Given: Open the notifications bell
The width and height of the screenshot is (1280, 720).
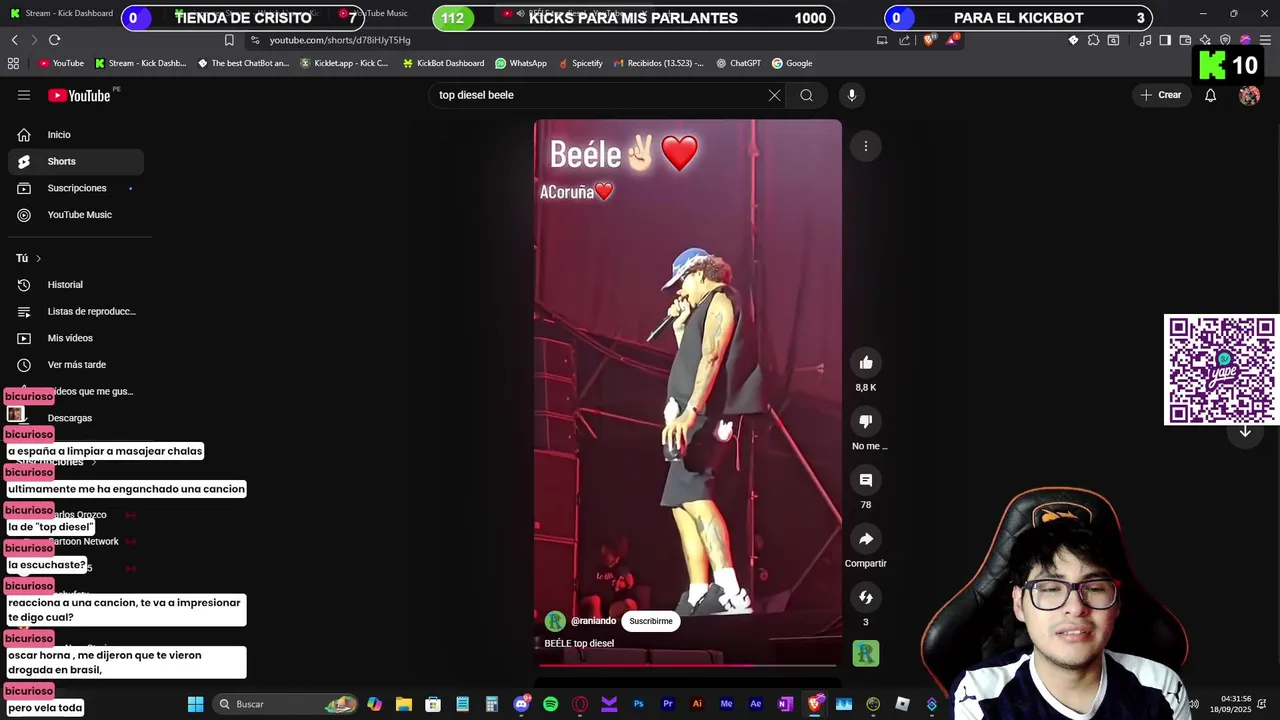Looking at the screenshot, I should [x=1210, y=95].
